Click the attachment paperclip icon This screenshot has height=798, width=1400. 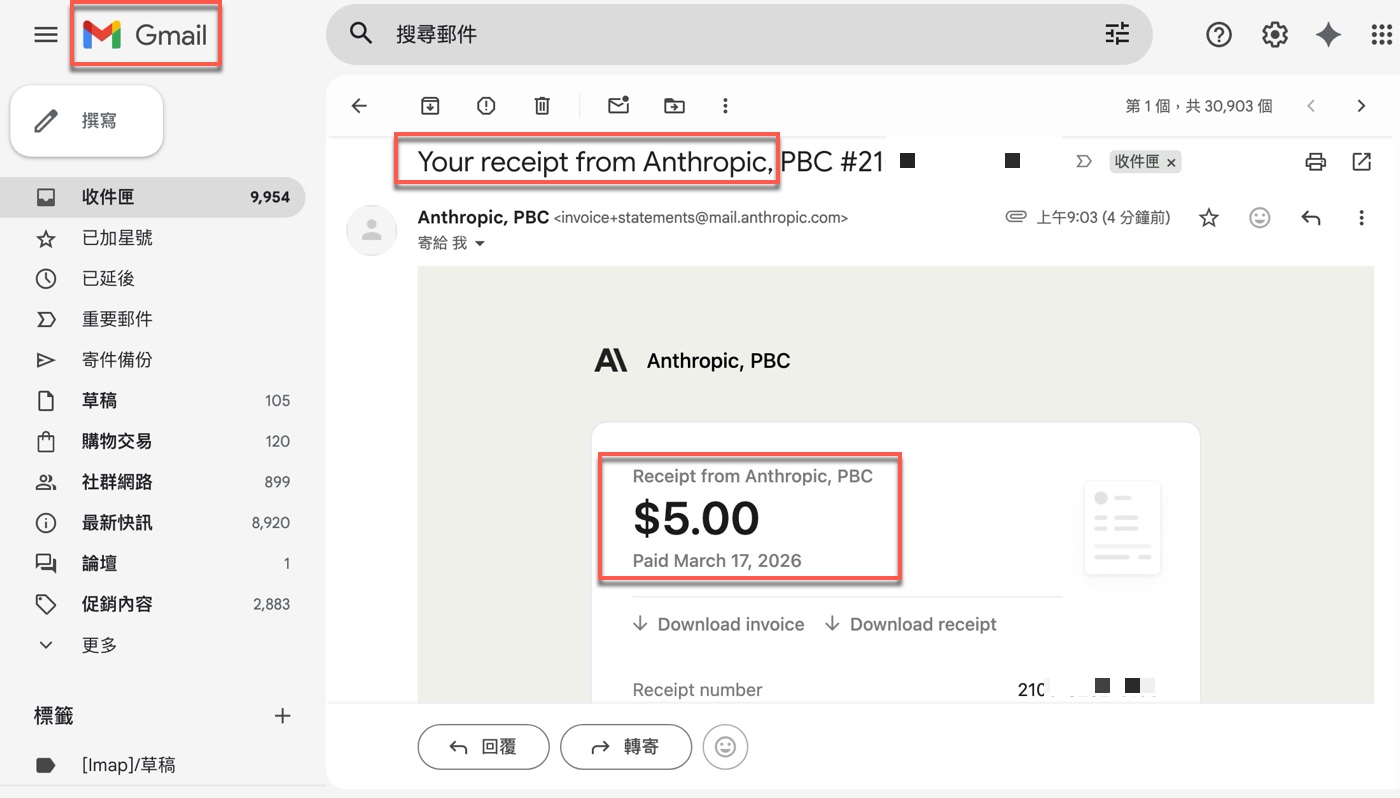(x=1016, y=217)
